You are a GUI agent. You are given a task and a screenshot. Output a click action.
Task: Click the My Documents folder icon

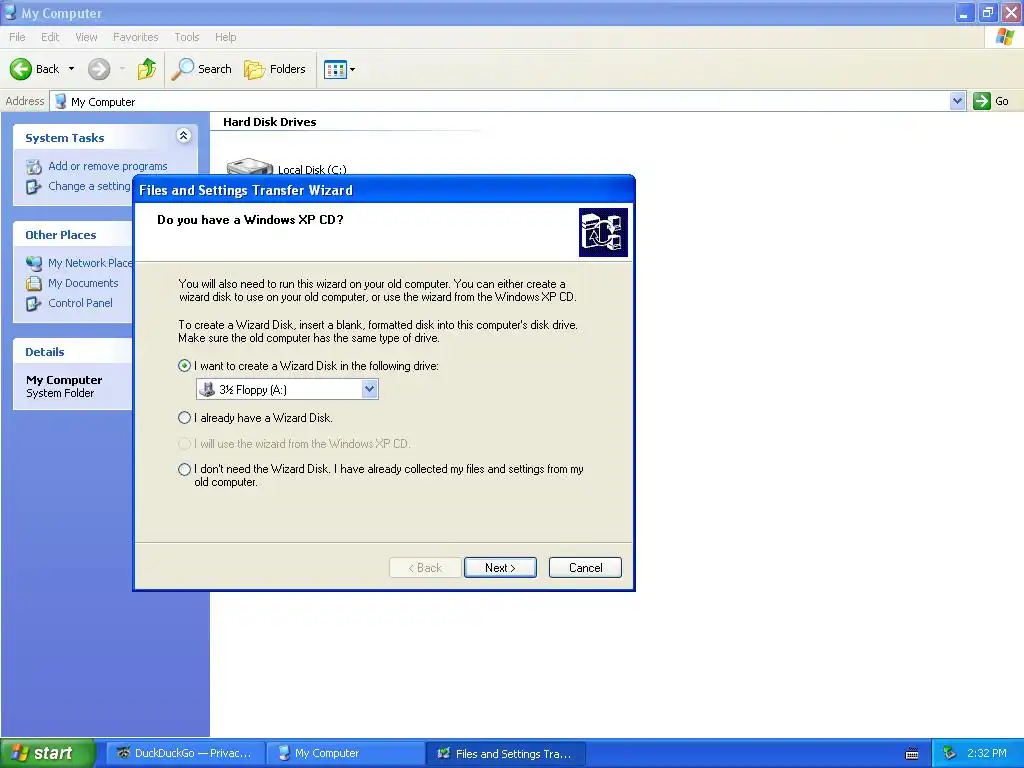point(34,283)
